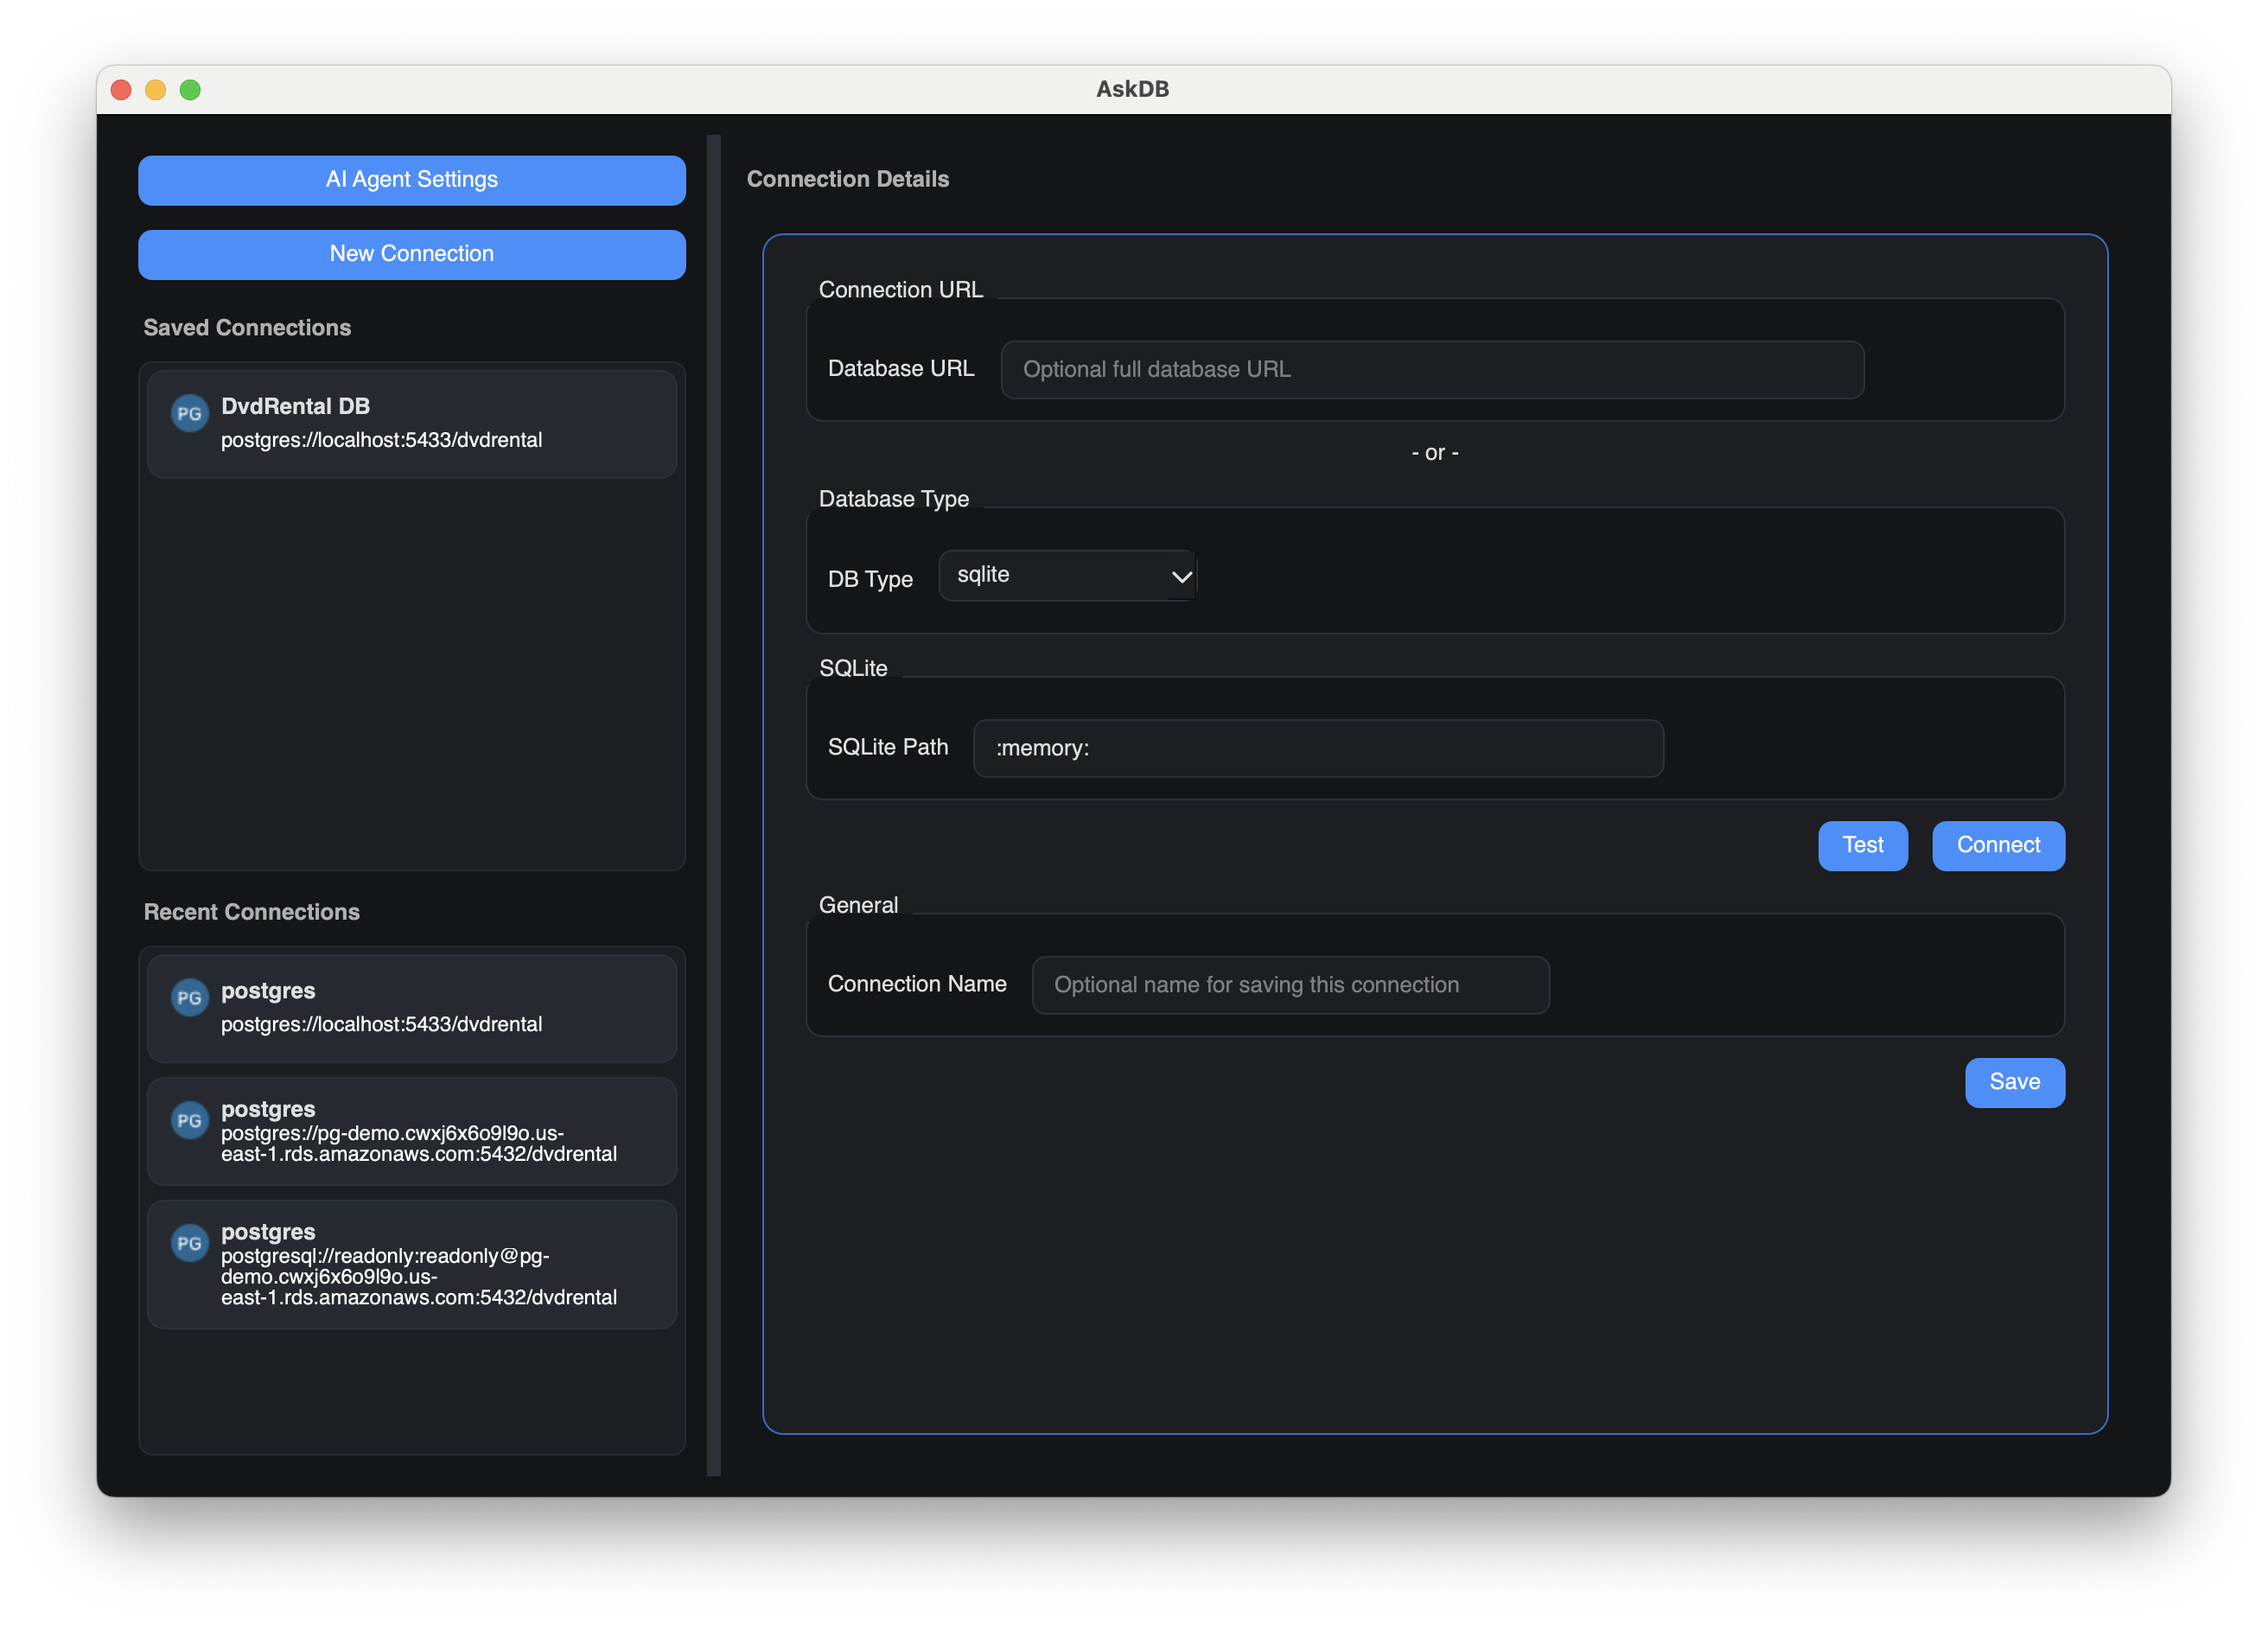Image resolution: width=2268 pixels, height=1625 pixels.
Task: Select the pg-demo Amazon RDS recent connection
Action: click(411, 1131)
